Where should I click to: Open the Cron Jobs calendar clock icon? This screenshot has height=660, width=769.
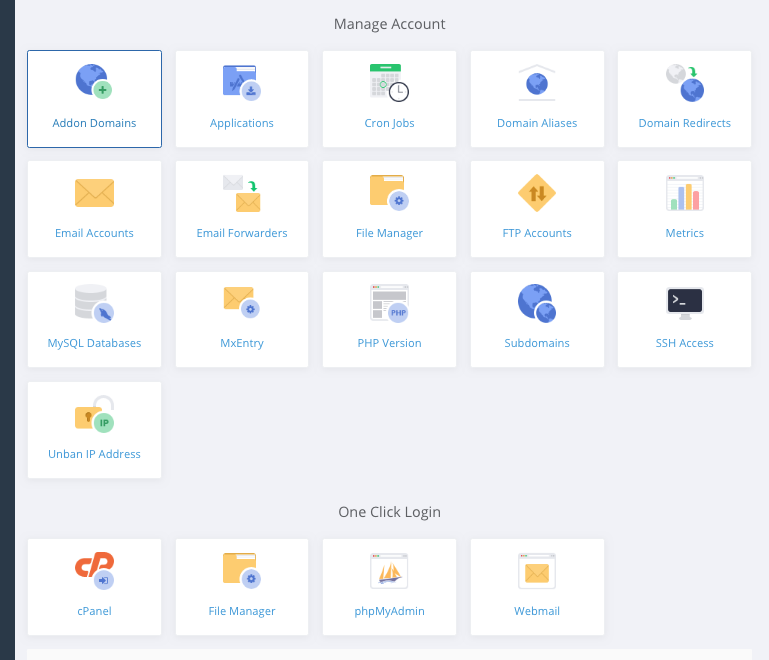[389, 81]
